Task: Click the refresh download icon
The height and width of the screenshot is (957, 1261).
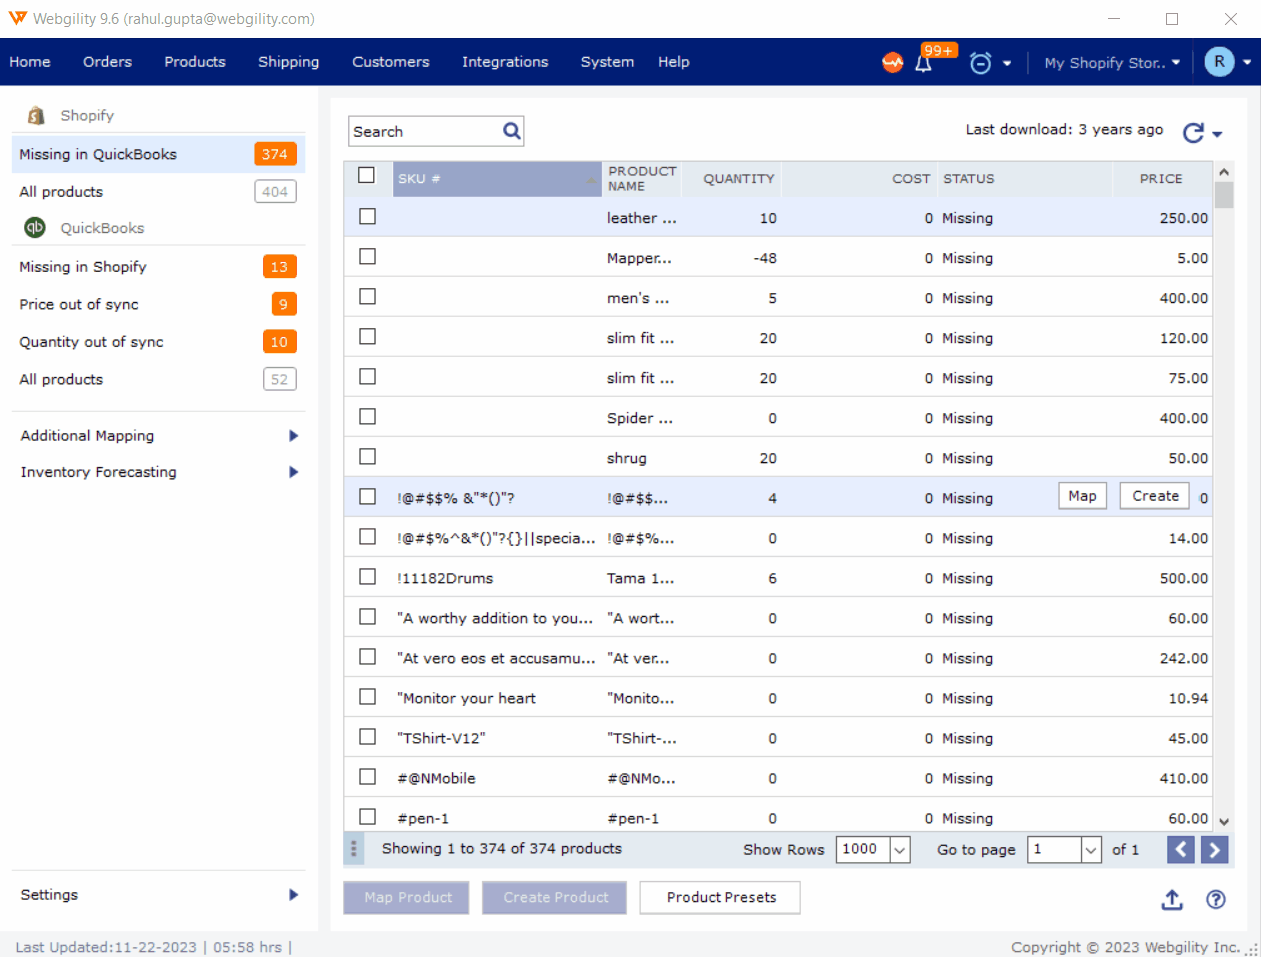Action: pos(1193,133)
